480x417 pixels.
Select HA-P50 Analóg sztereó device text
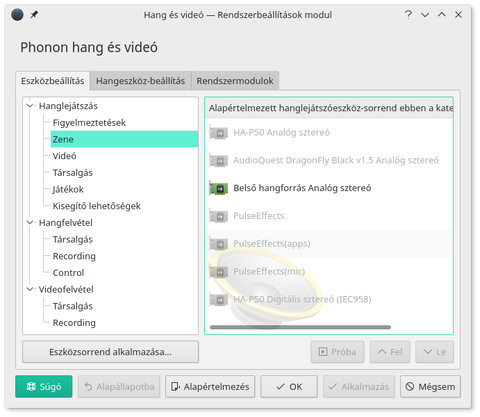(x=282, y=133)
